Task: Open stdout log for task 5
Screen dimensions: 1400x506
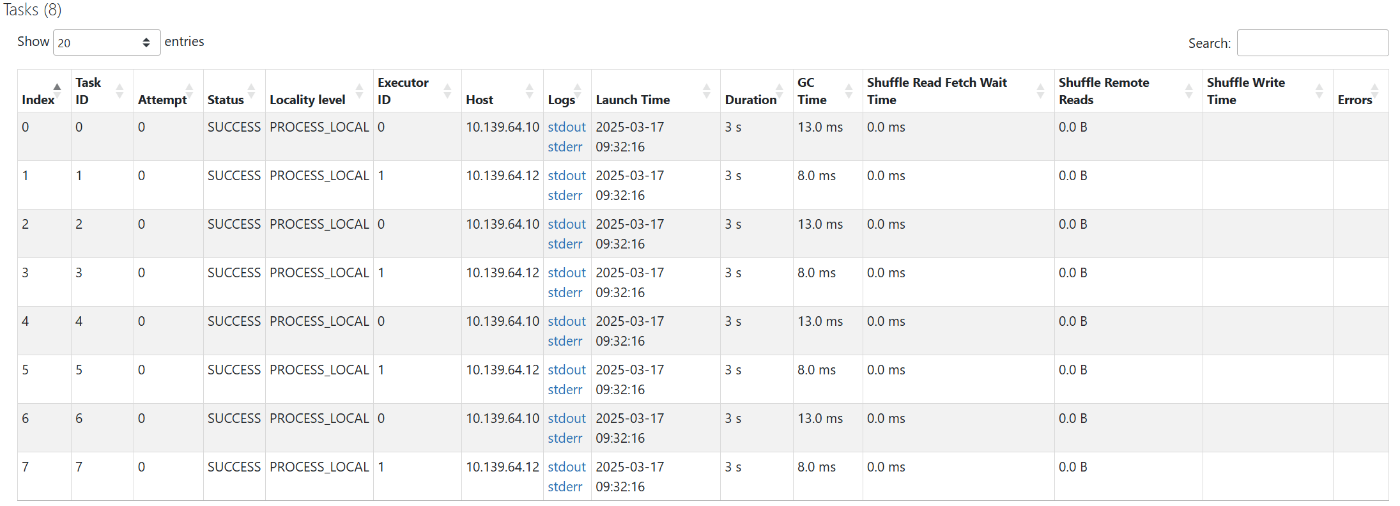Action: (567, 369)
